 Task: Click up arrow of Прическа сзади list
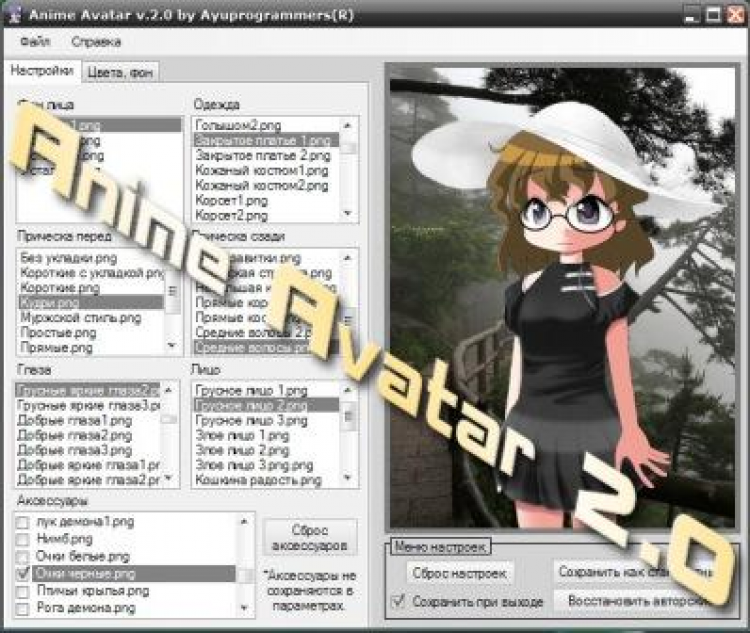[x=348, y=258]
